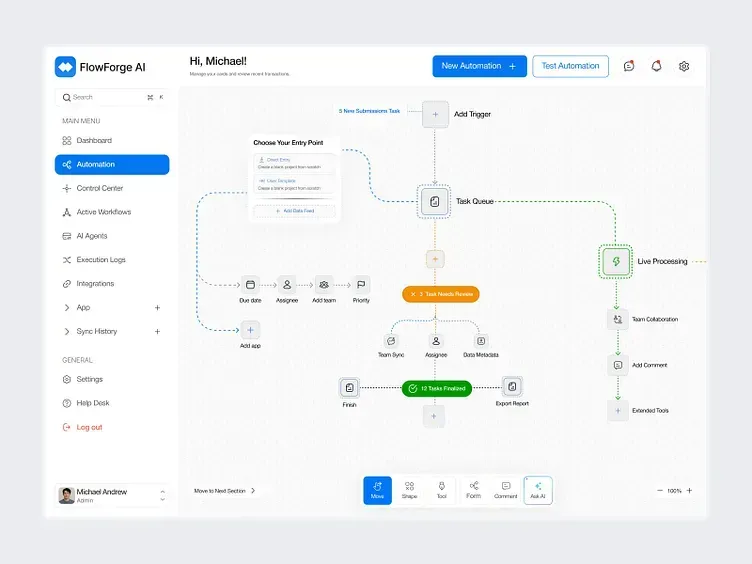Zoom out with the minus control

coord(659,491)
